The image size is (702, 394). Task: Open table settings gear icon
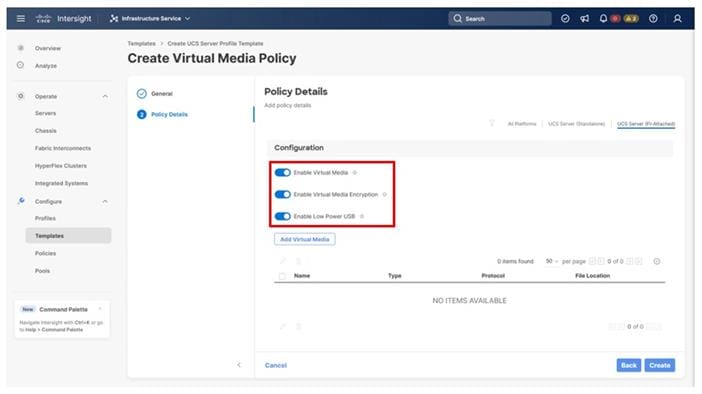[x=656, y=261]
